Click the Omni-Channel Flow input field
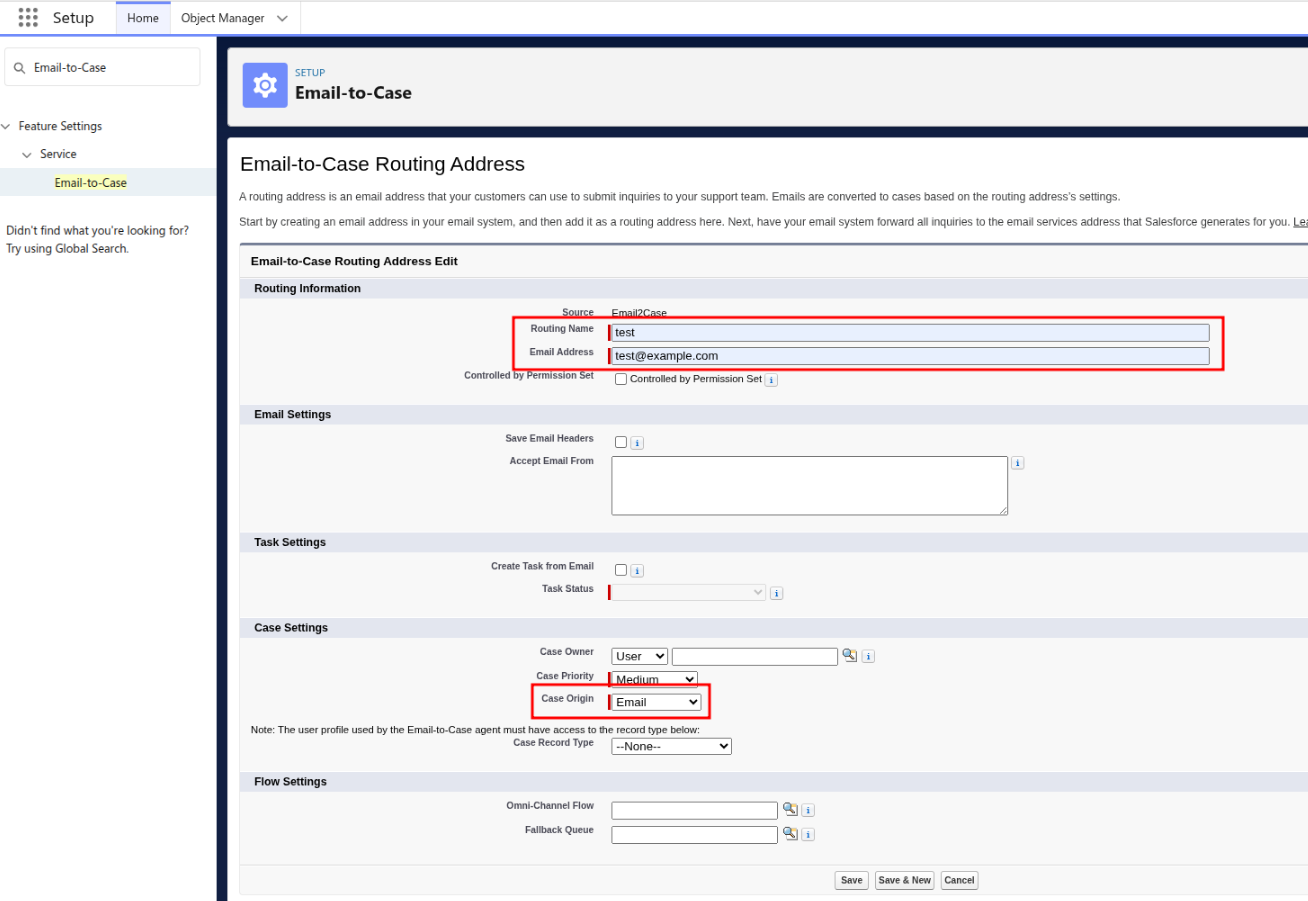The width and height of the screenshot is (1308, 901). pos(695,811)
